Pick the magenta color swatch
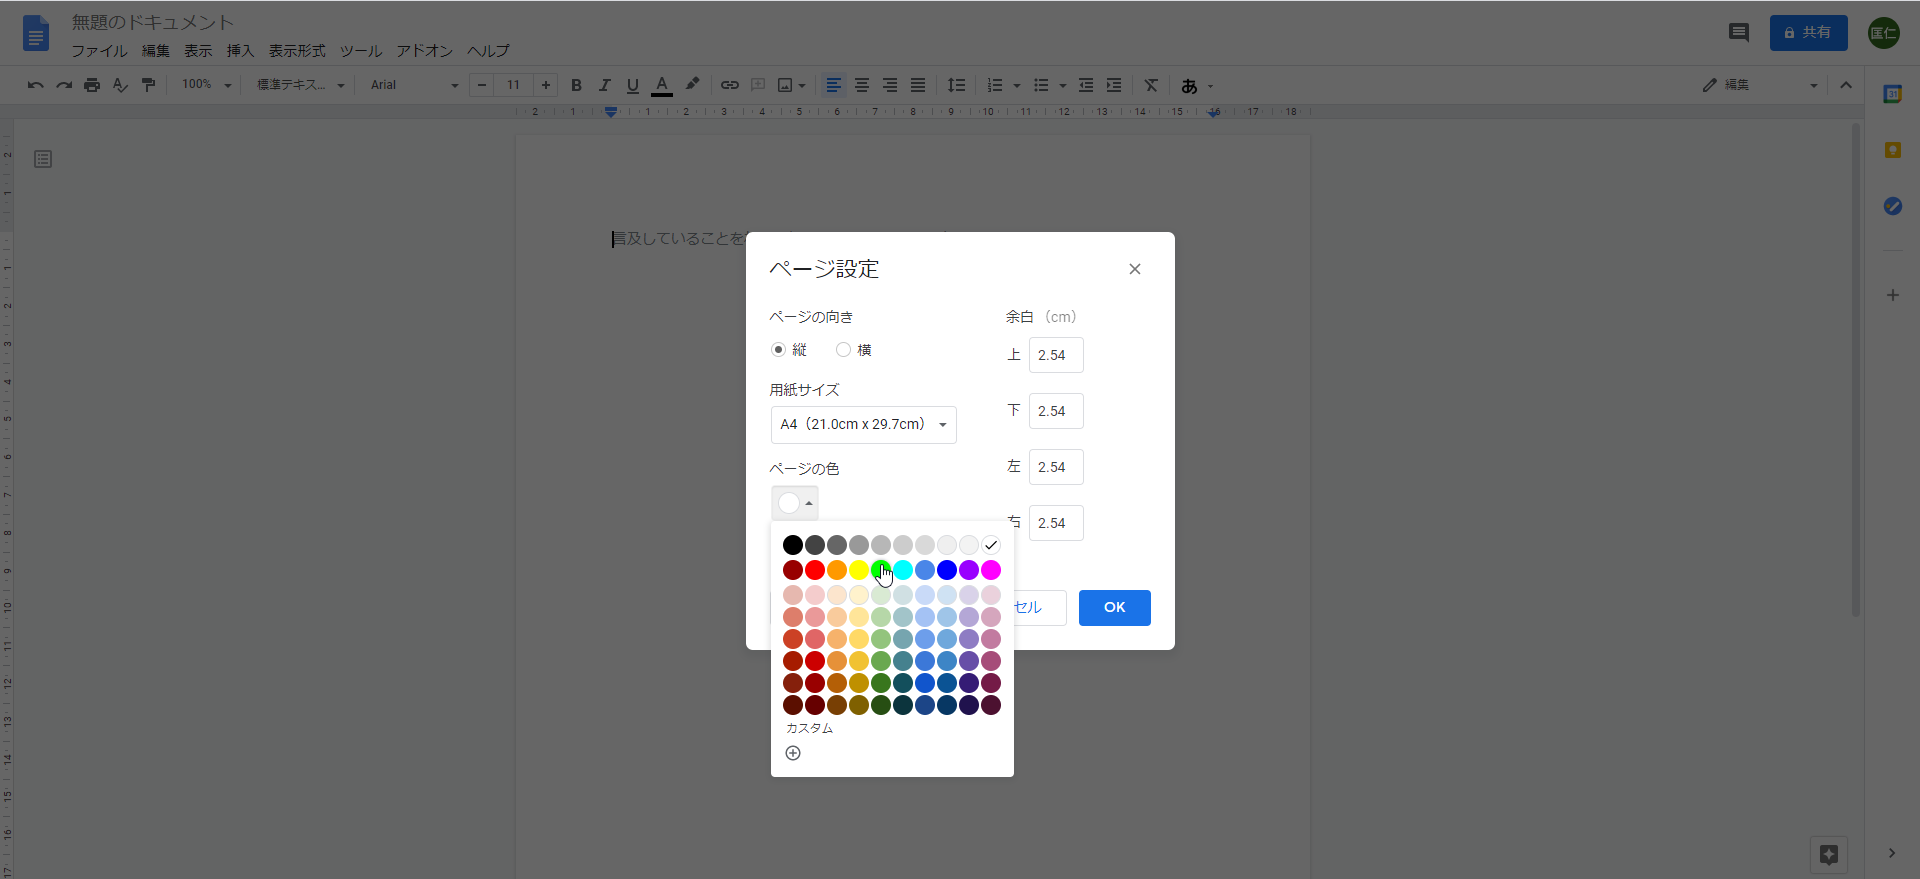This screenshot has height=879, width=1920. pyautogui.click(x=991, y=570)
